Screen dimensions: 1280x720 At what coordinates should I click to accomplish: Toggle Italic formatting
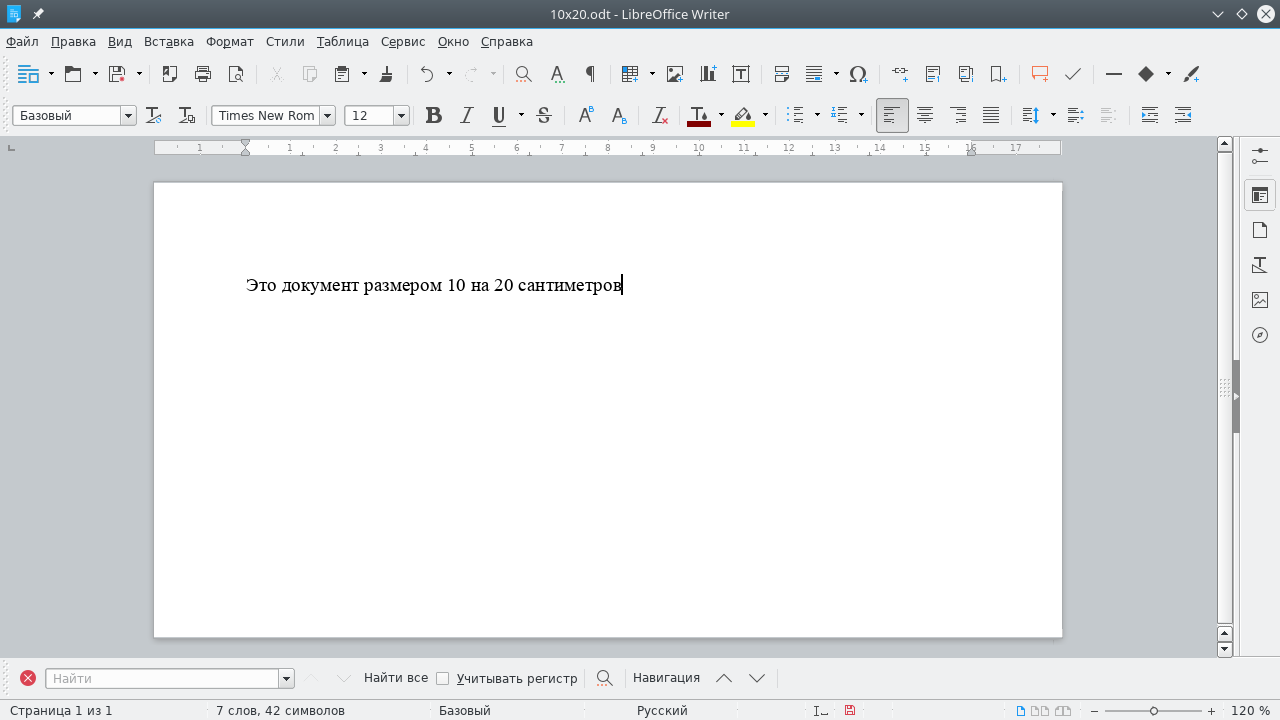click(466, 116)
